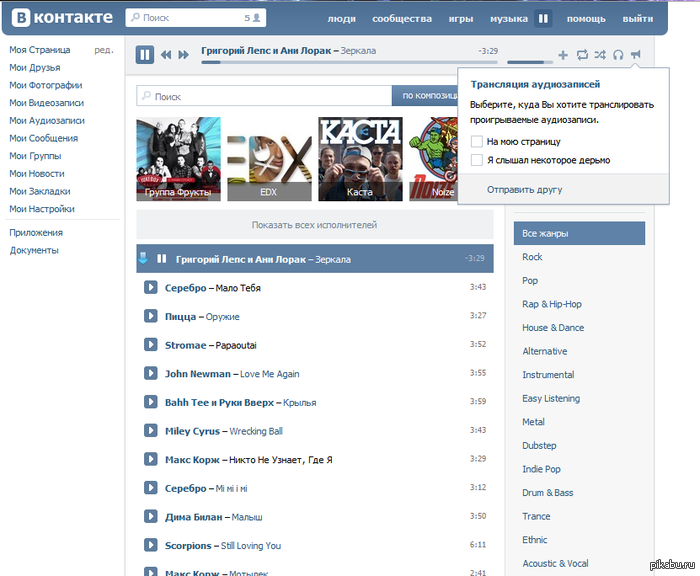The width and height of the screenshot is (700, 576).
Task: Filter by the Pop genre
Action: coord(530,280)
